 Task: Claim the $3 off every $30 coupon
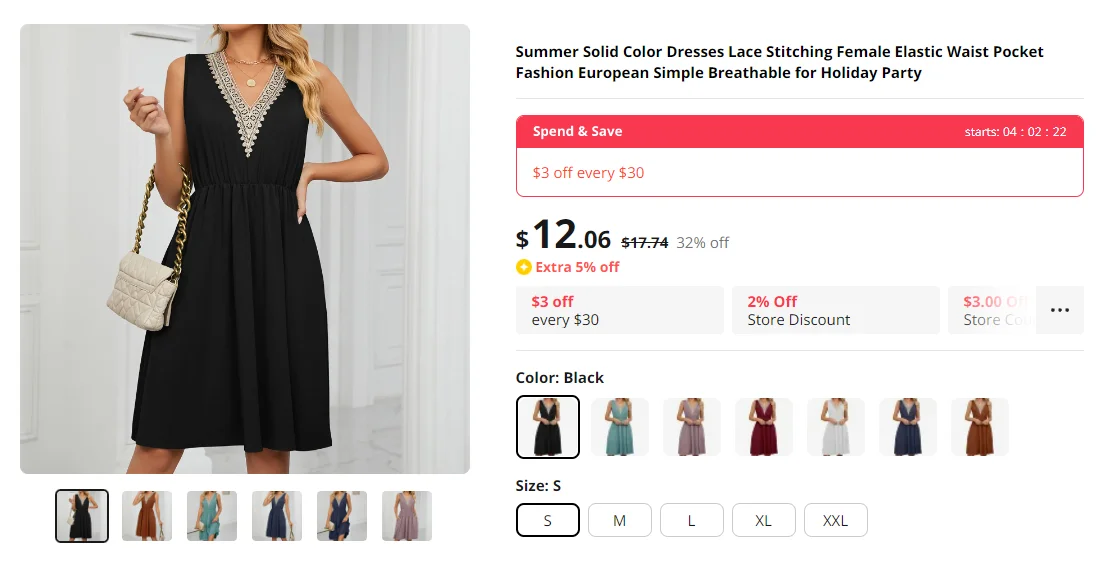tap(619, 310)
